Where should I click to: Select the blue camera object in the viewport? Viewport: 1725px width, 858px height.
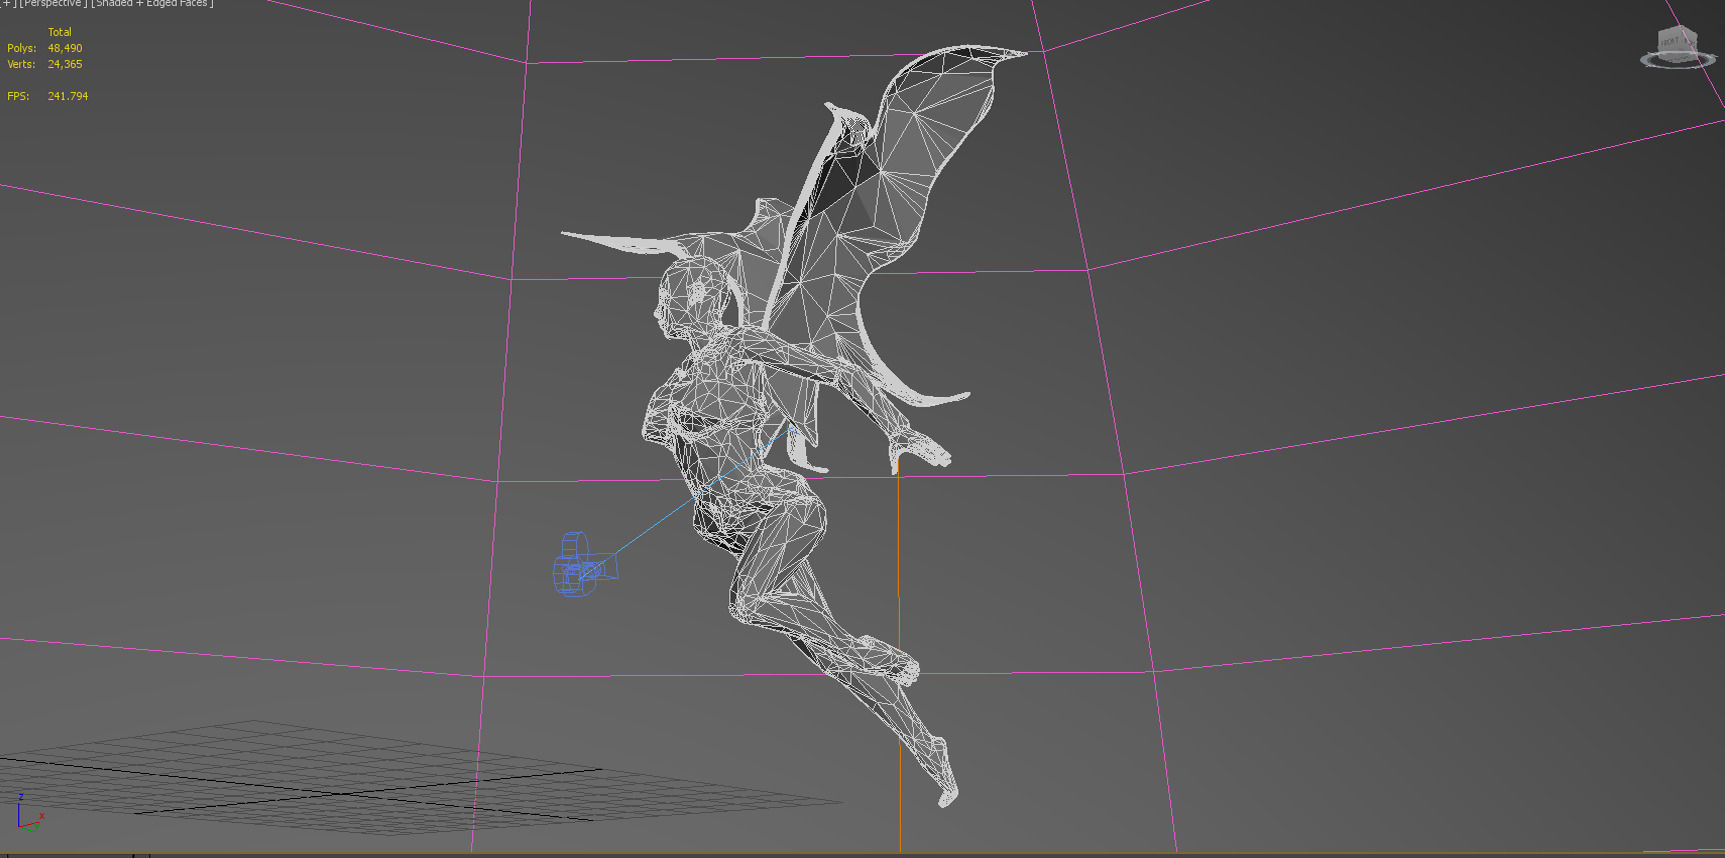tap(584, 566)
